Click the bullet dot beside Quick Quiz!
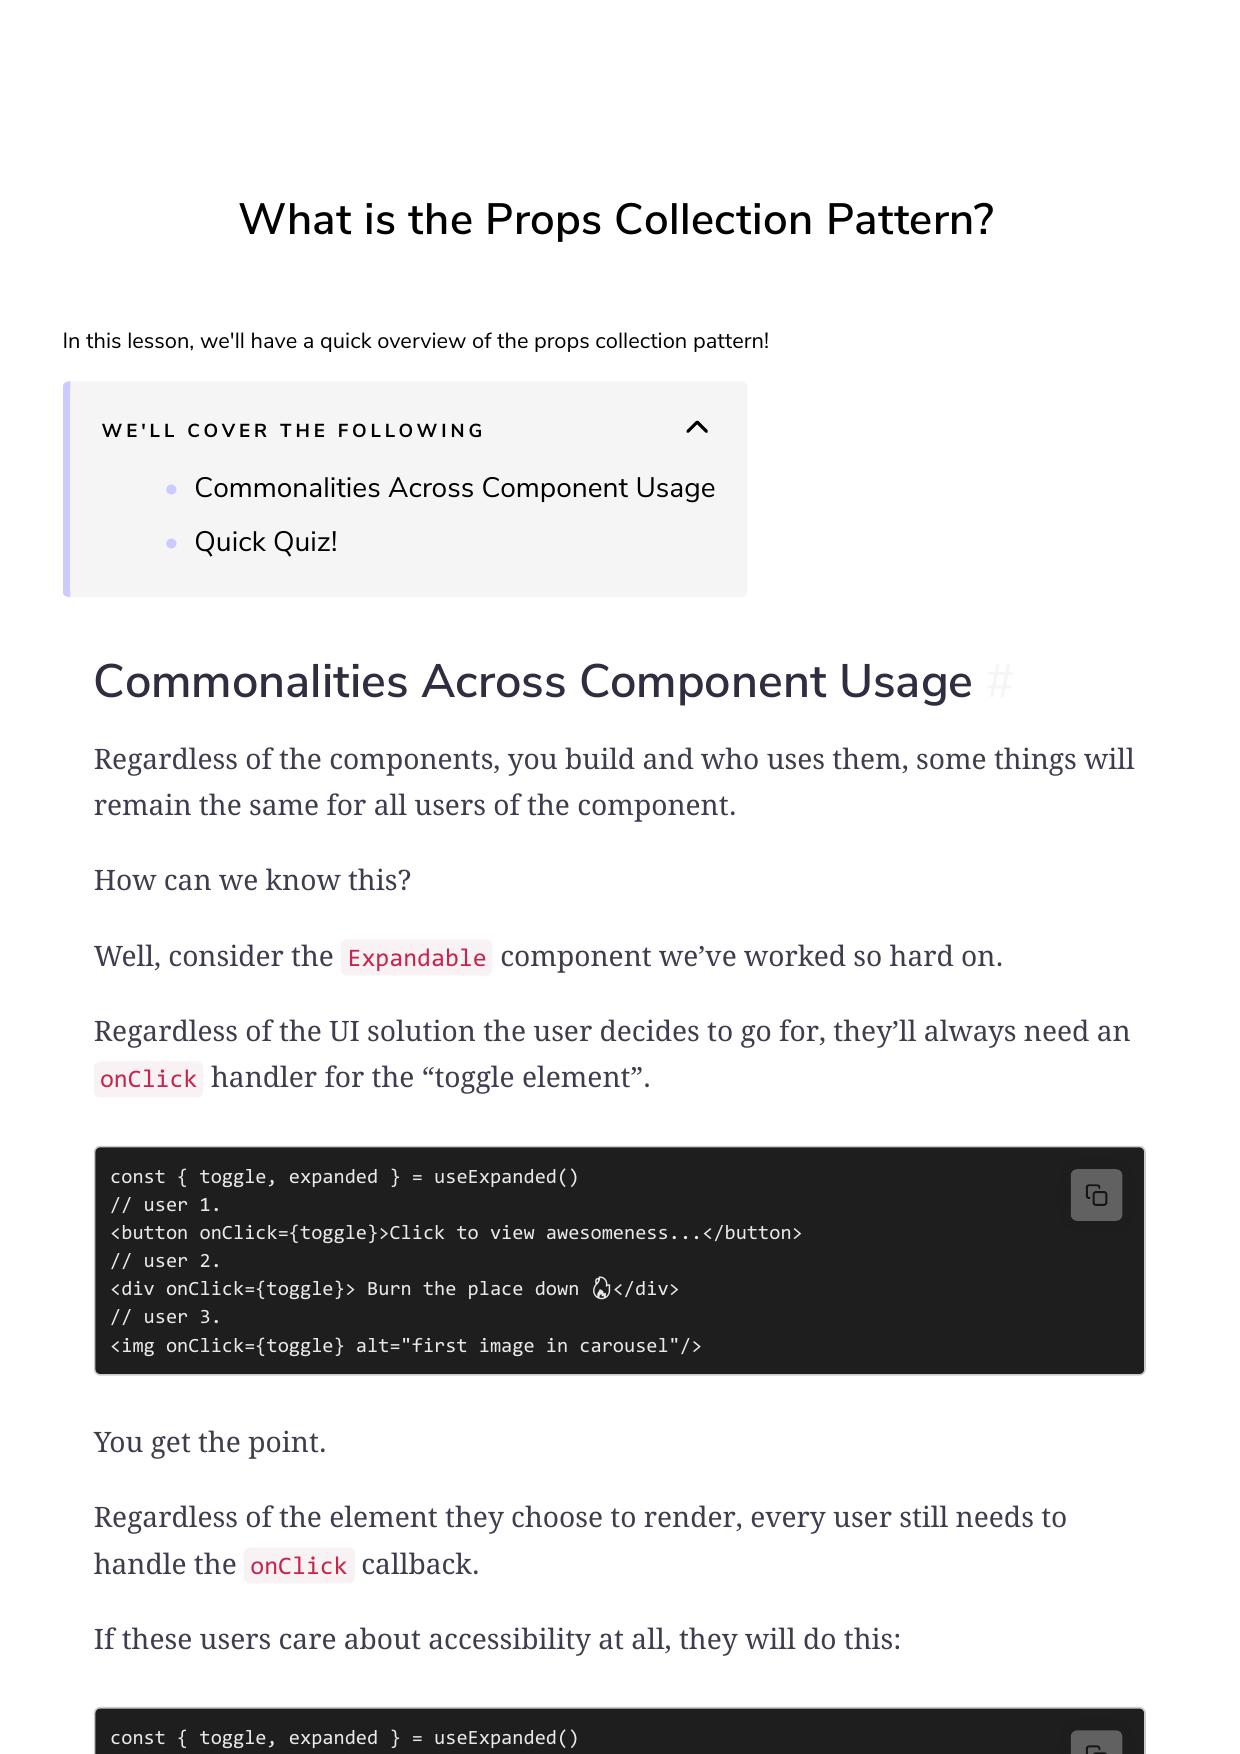The height and width of the screenshot is (1754, 1240). pyautogui.click(x=172, y=543)
